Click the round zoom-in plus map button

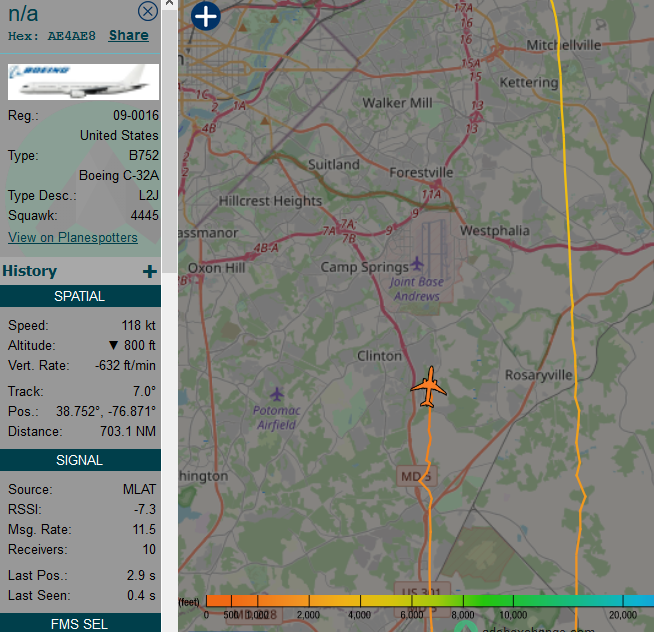(206, 16)
